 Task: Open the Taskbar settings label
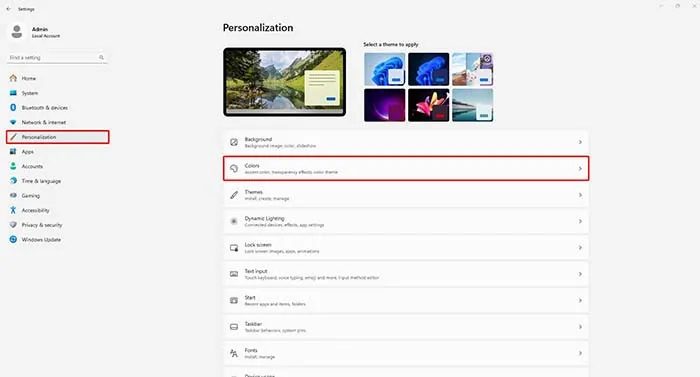253,324
